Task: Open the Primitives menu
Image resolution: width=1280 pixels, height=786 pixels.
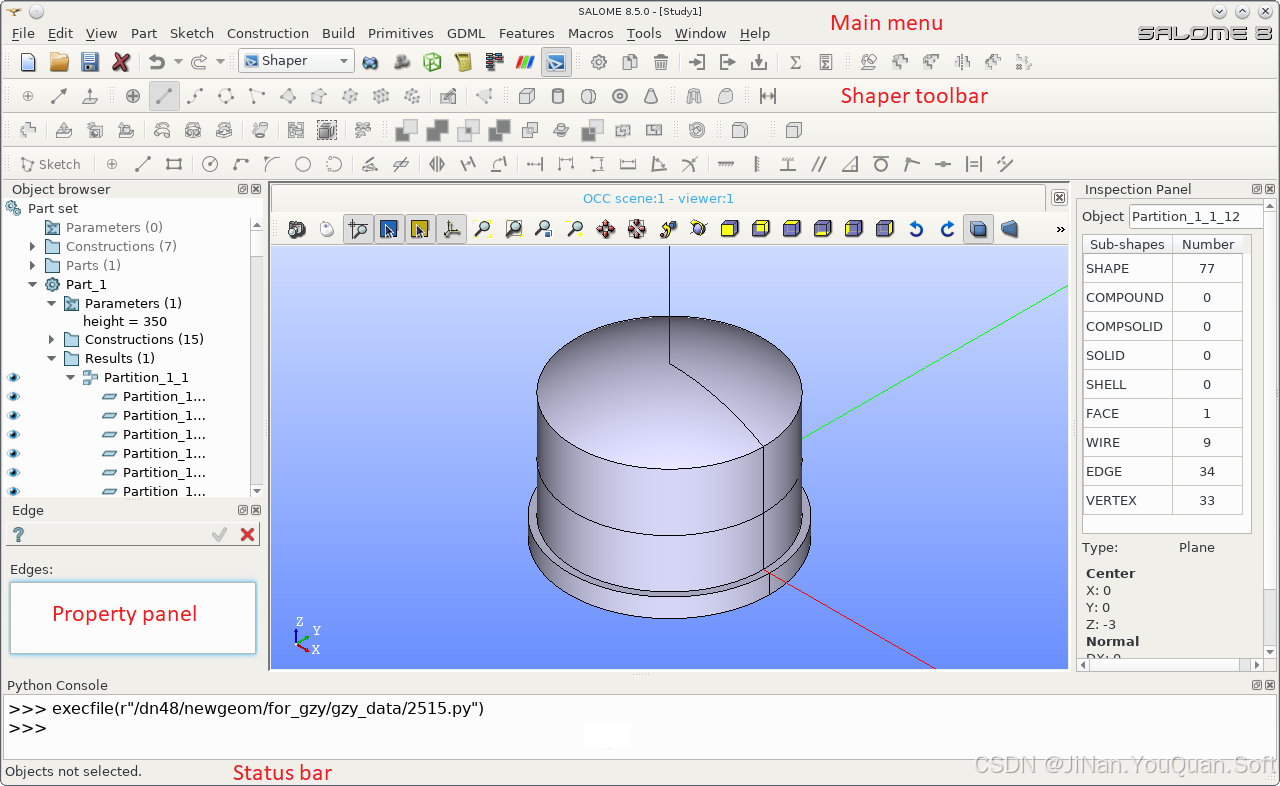Action: click(400, 33)
